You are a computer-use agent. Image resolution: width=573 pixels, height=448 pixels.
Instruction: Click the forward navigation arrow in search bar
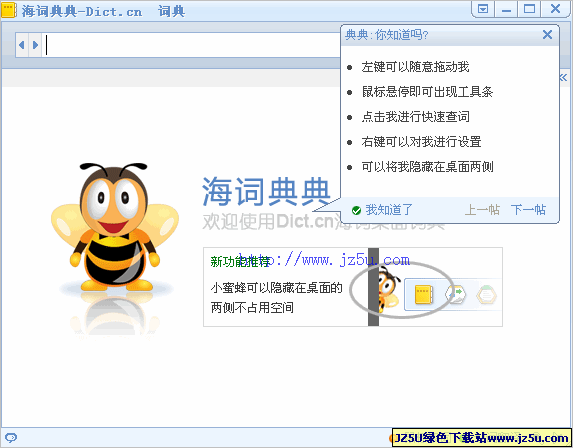pyautogui.click(x=35, y=45)
